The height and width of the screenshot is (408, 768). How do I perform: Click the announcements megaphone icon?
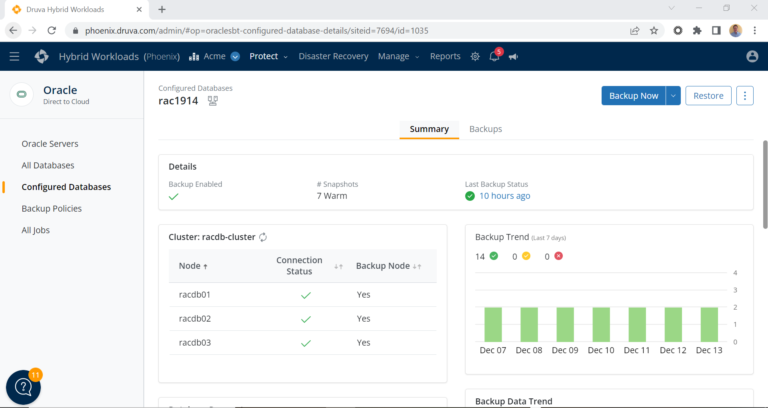coord(513,57)
